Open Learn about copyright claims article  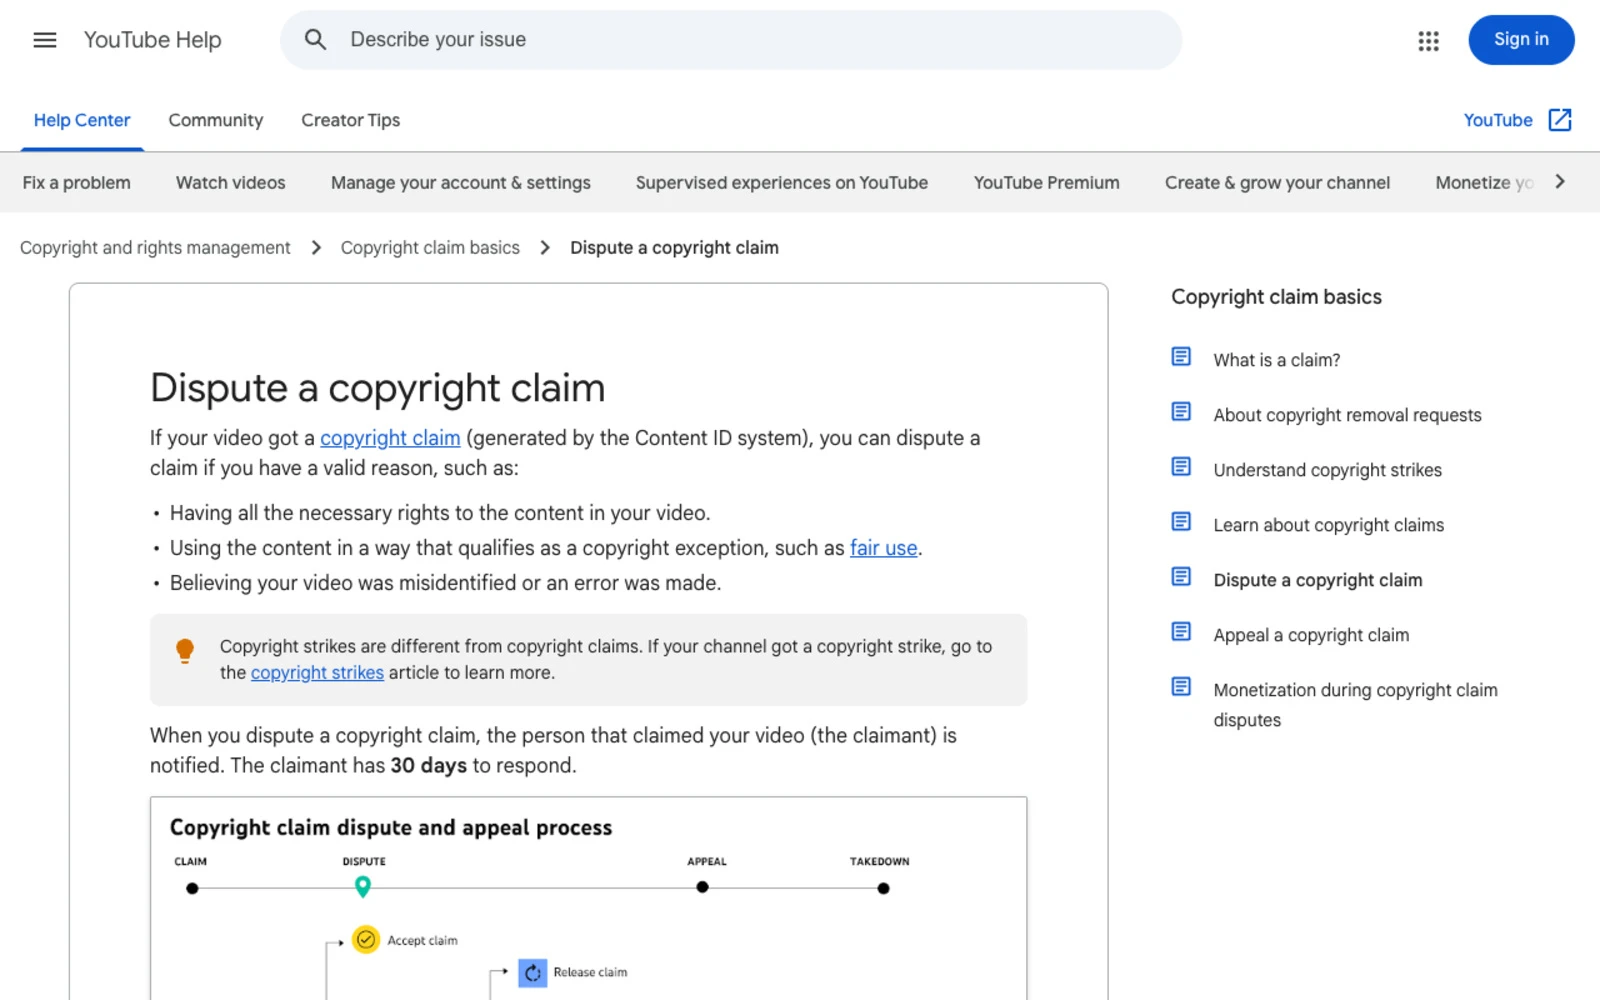[x=1328, y=525]
